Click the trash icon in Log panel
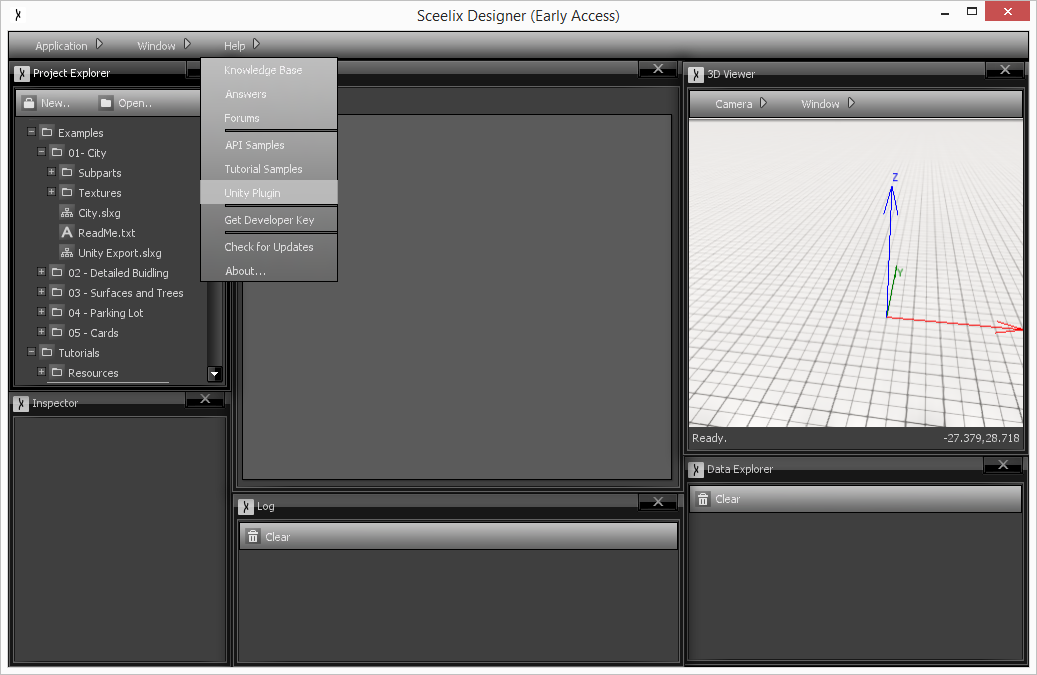This screenshot has height=675, width=1037. [253, 536]
